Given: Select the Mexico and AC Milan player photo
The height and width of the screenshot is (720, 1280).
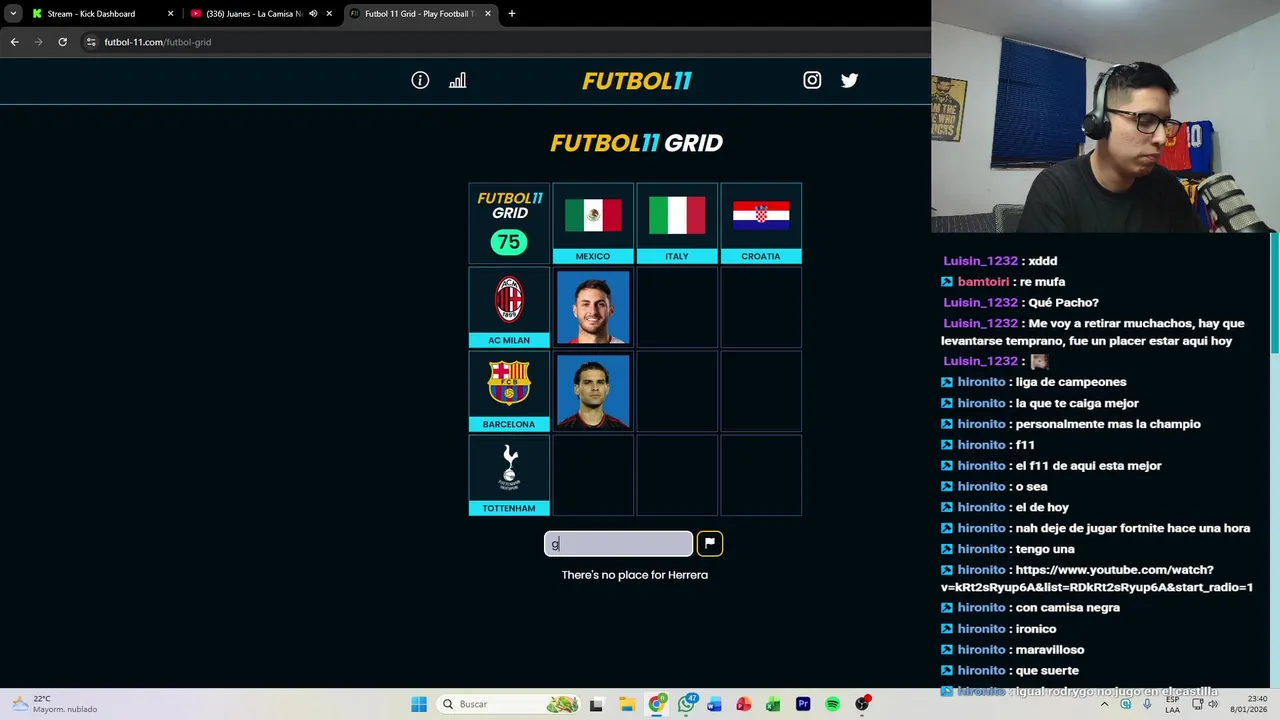Looking at the screenshot, I should point(593,307).
